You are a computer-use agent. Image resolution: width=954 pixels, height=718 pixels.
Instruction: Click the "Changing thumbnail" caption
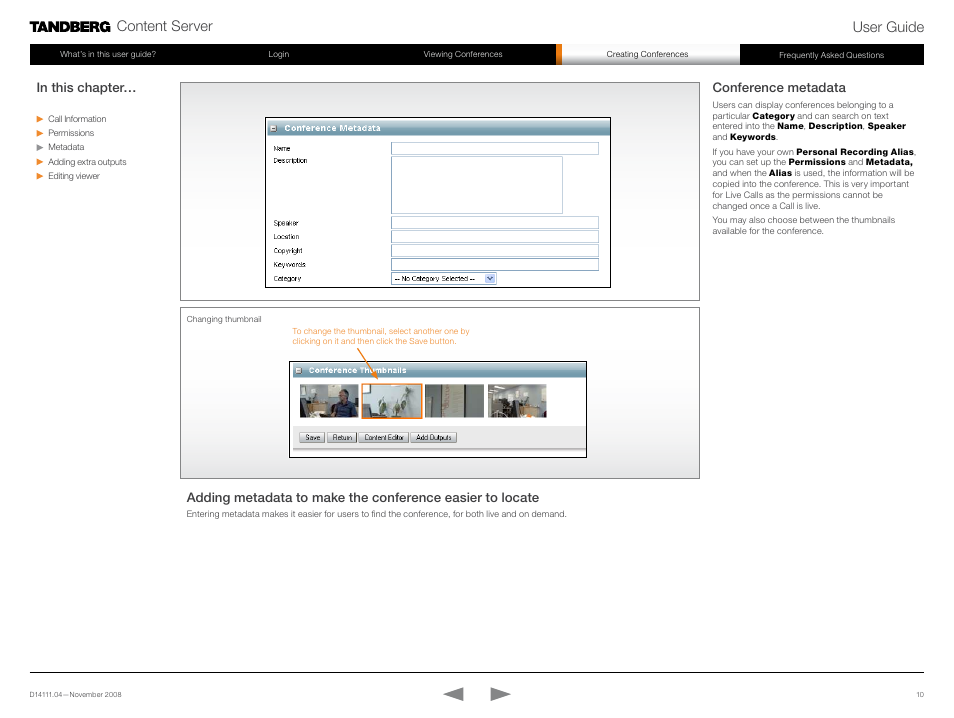point(224,319)
